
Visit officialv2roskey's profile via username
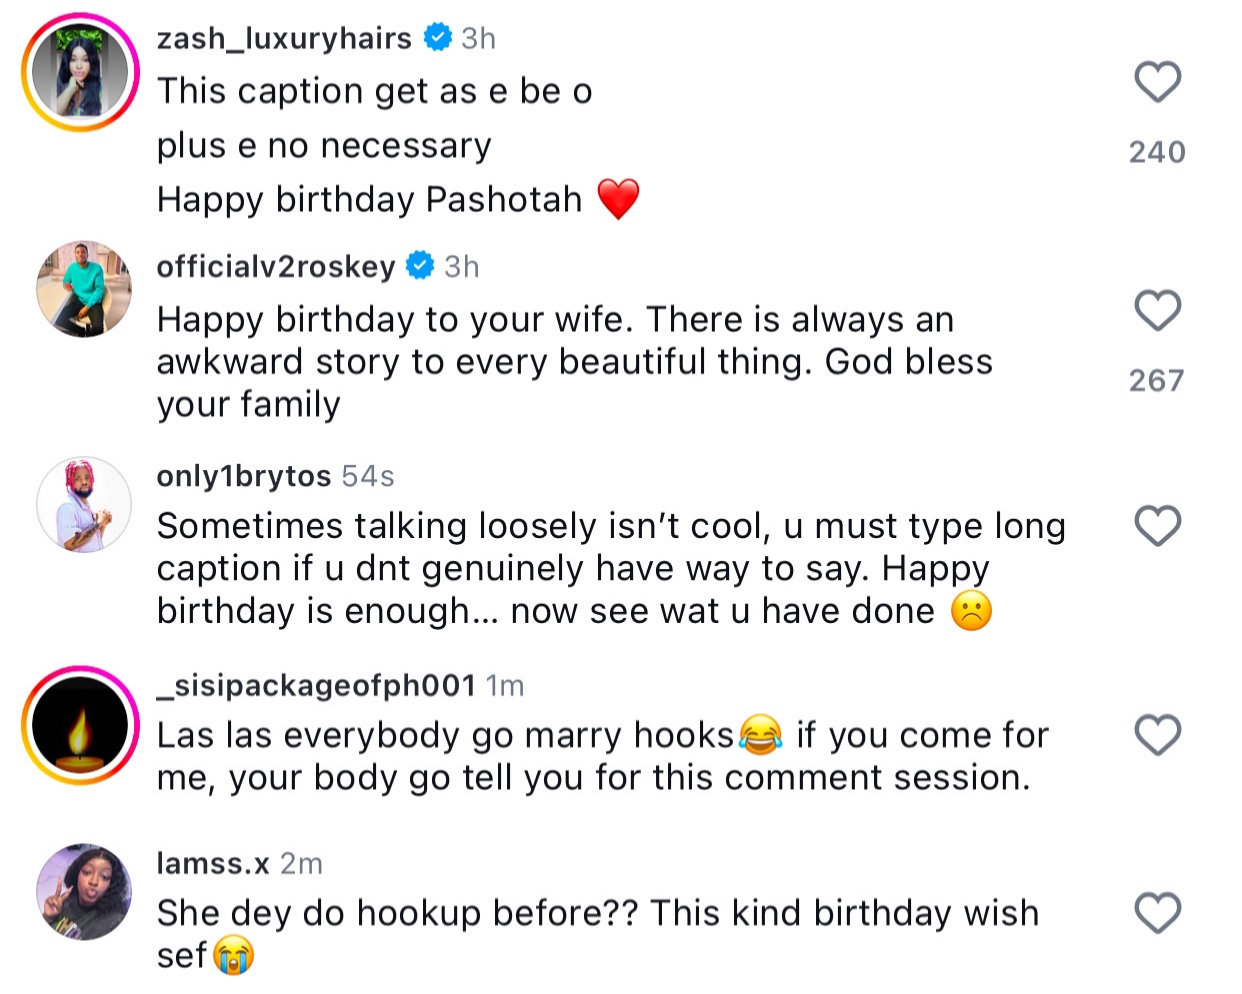point(276,267)
